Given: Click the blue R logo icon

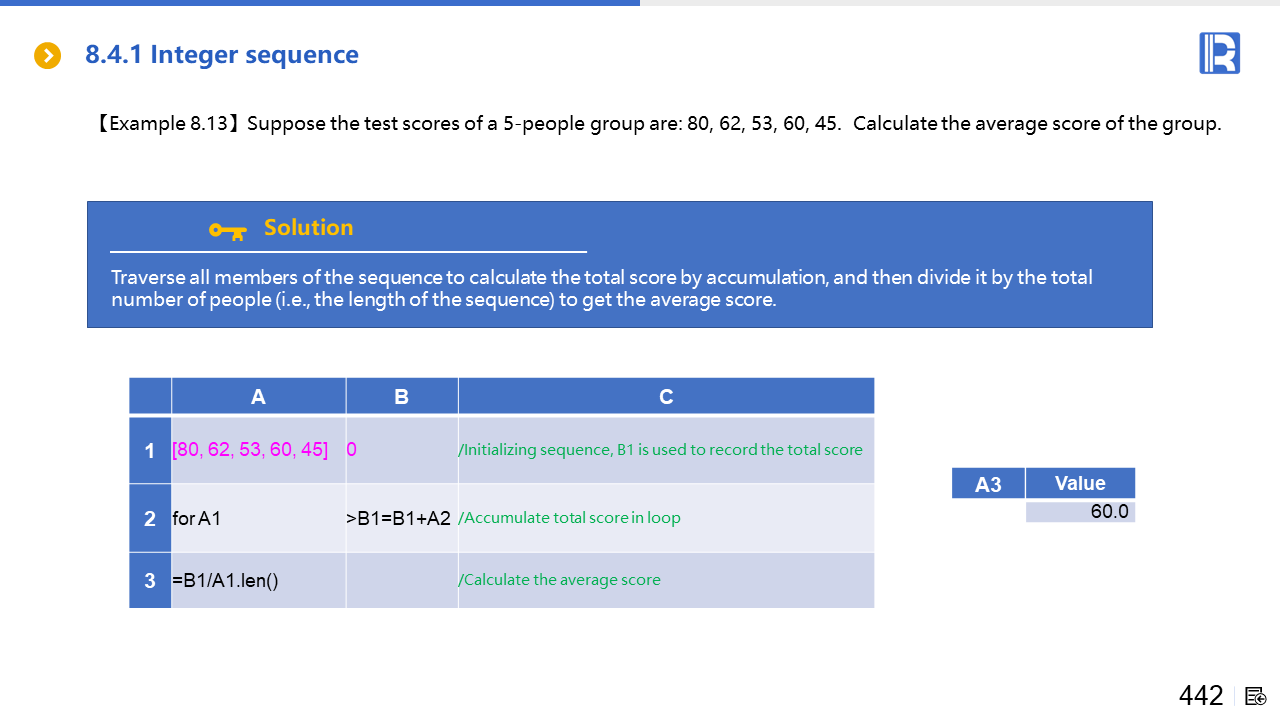Looking at the screenshot, I should [x=1219, y=53].
